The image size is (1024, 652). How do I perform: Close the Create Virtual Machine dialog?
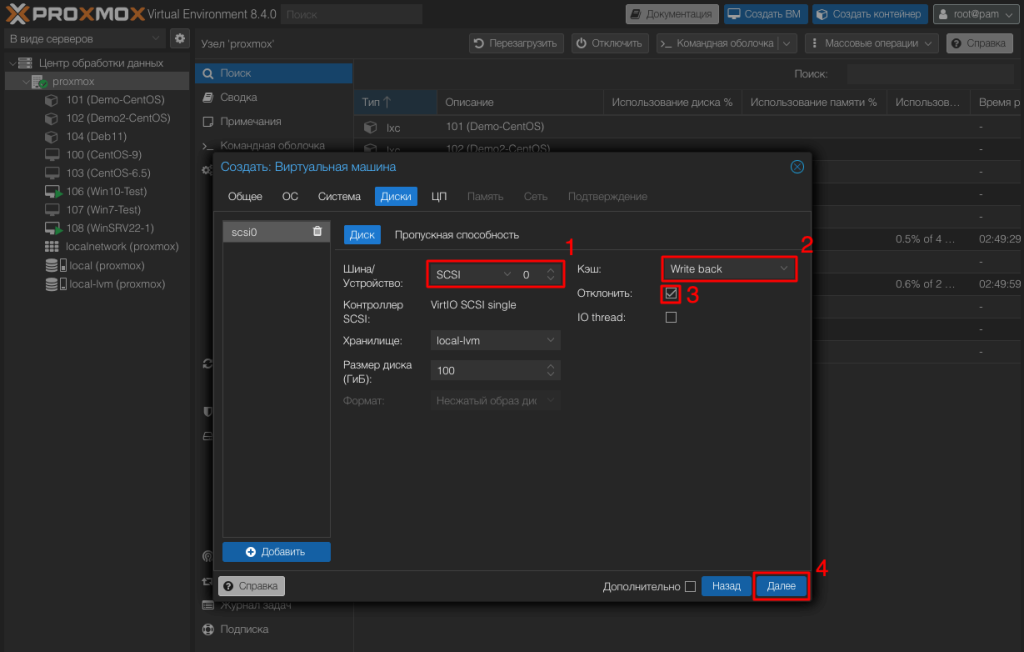pyautogui.click(x=797, y=167)
